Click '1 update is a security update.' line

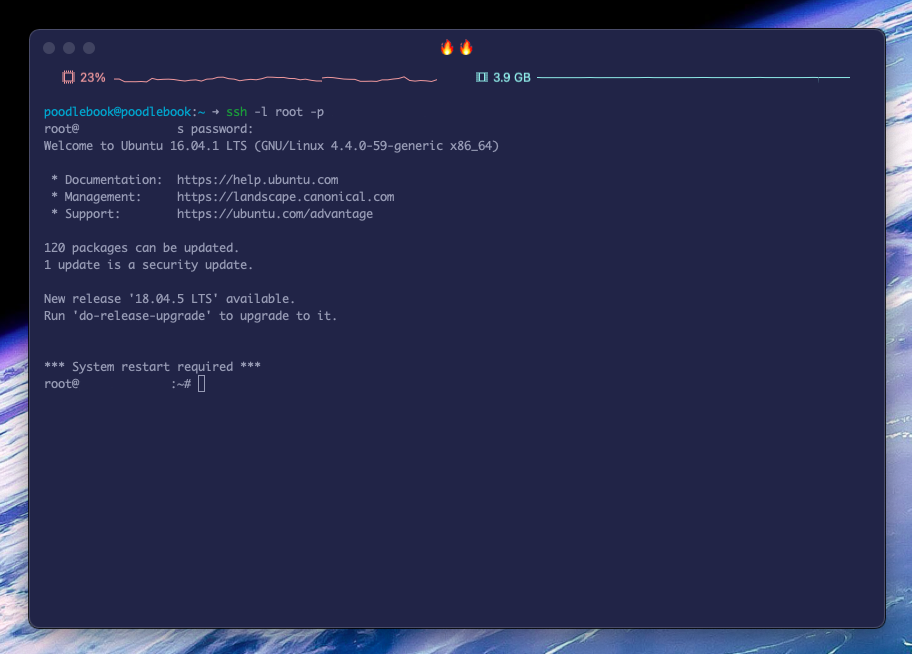[x=148, y=265]
